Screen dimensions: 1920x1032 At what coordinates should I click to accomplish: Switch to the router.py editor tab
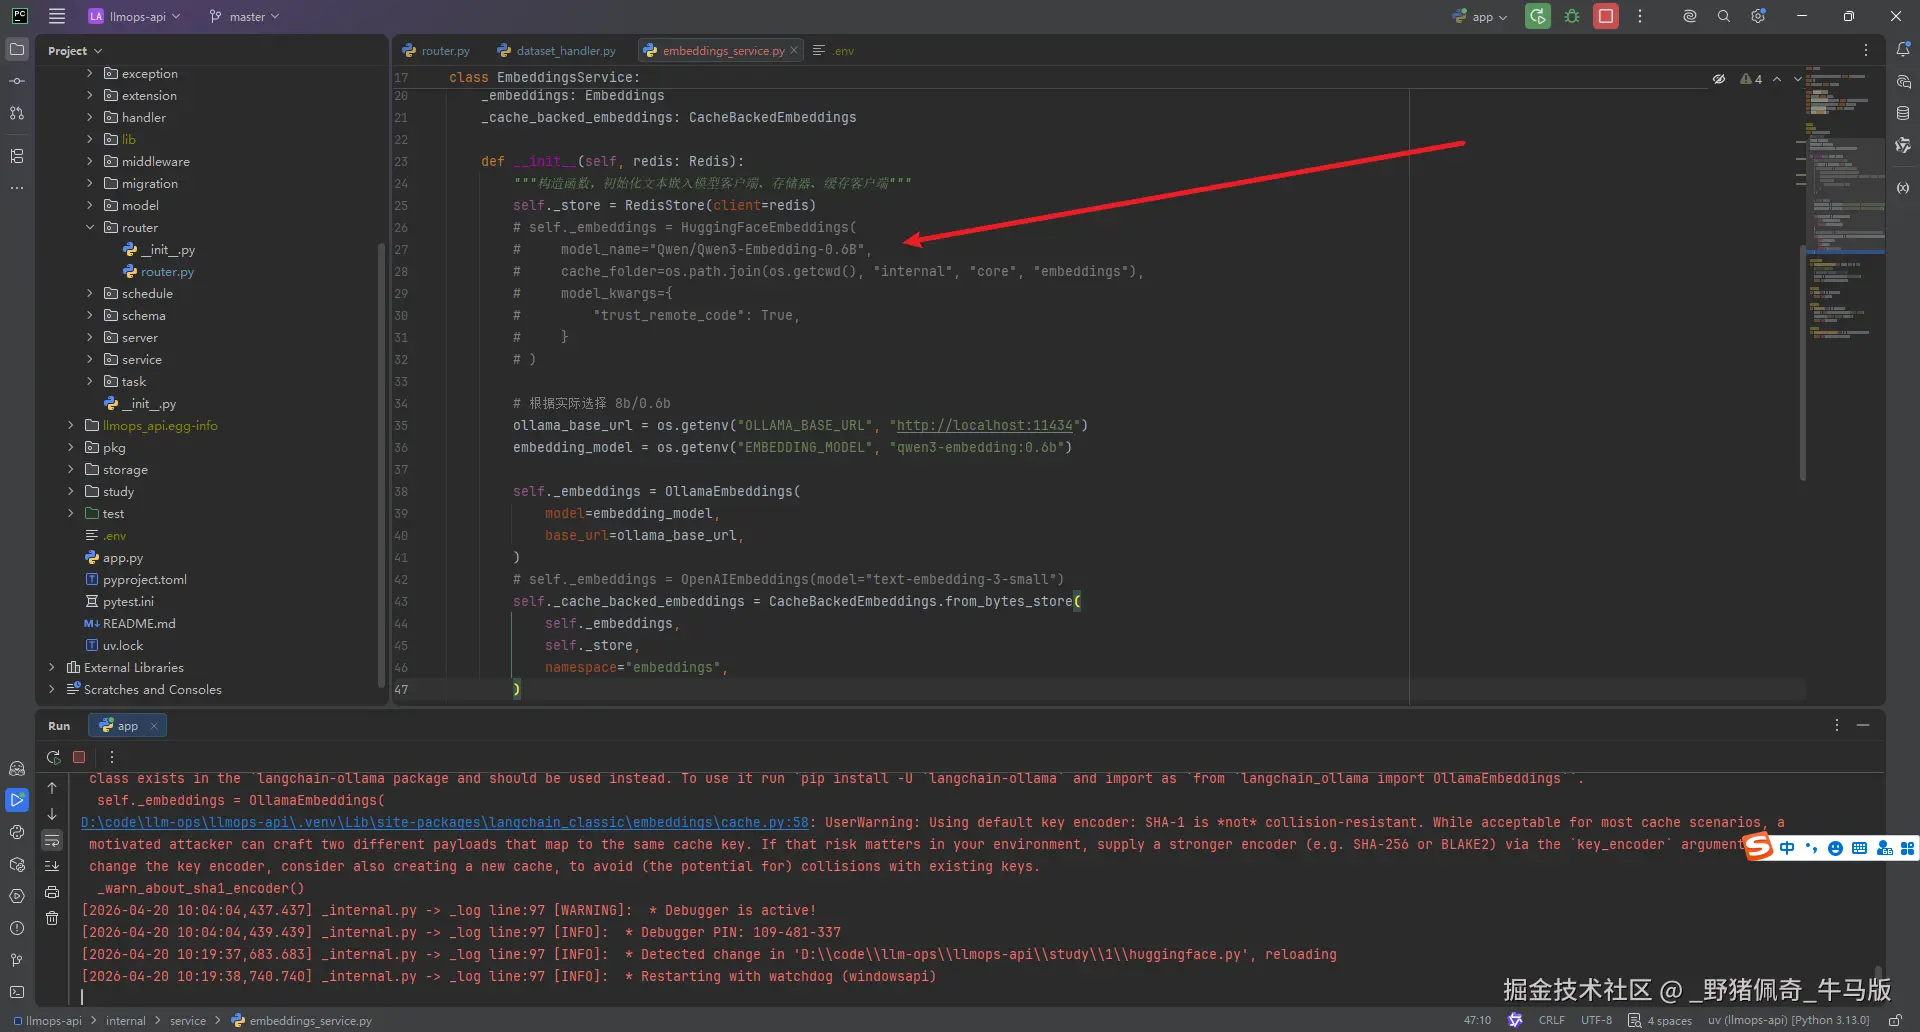pos(444,51)
